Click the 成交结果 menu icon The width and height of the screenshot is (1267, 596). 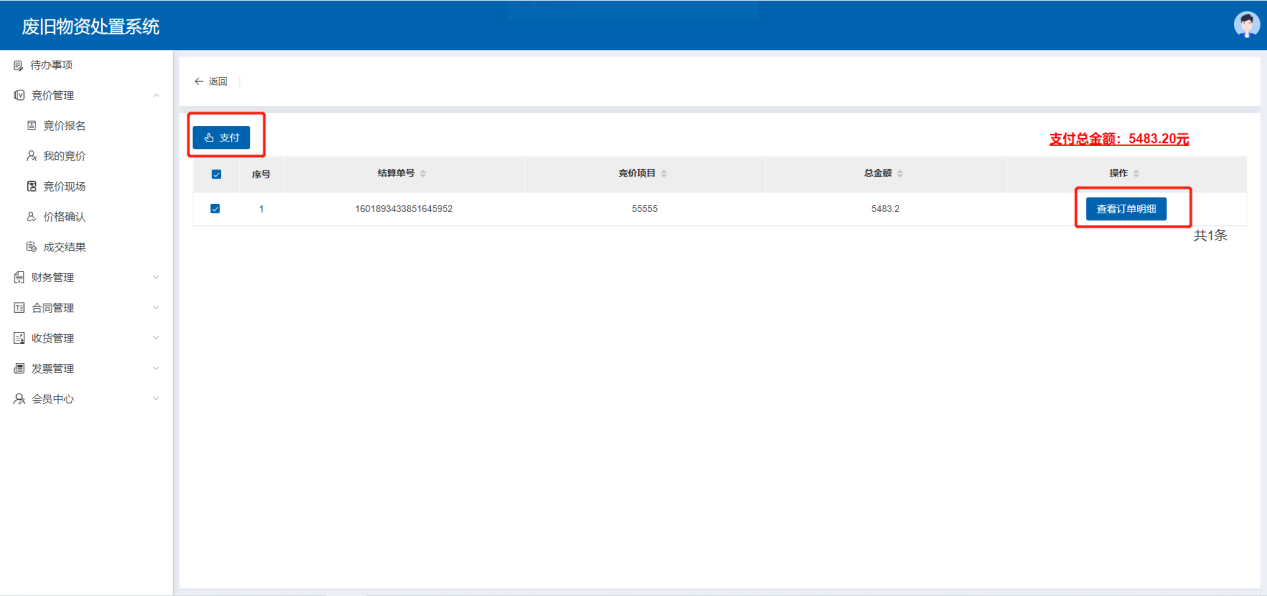click(x=31, y=247)
